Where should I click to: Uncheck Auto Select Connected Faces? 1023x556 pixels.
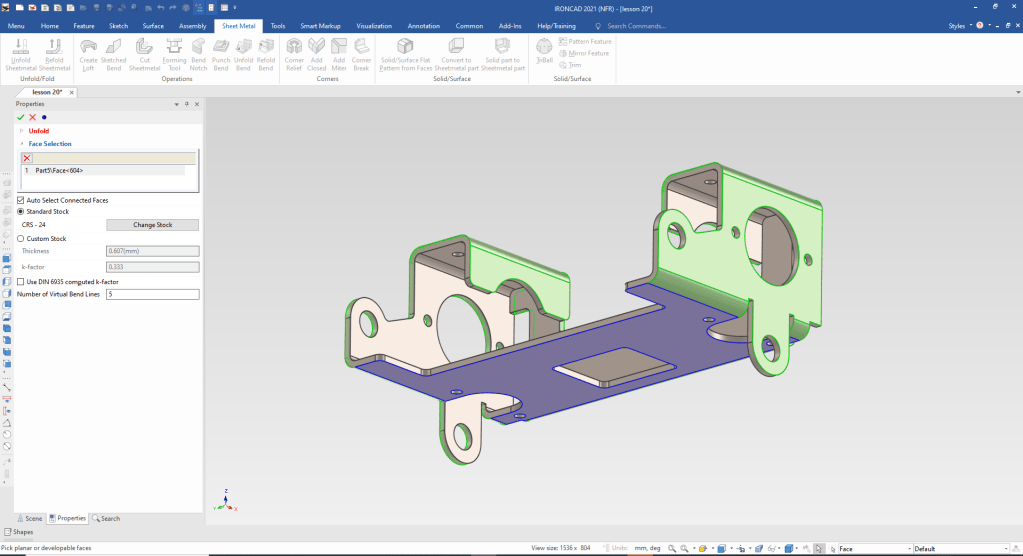(x=22, y=200)
